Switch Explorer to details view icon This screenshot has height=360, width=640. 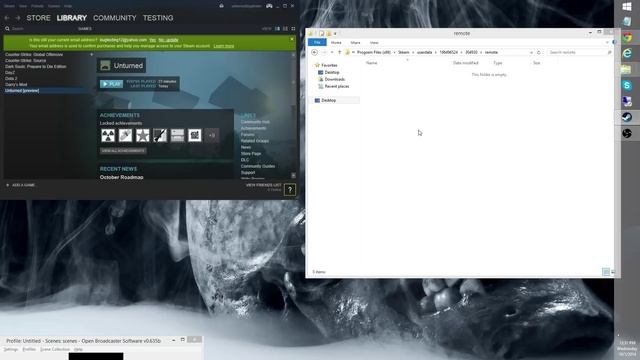606,272
